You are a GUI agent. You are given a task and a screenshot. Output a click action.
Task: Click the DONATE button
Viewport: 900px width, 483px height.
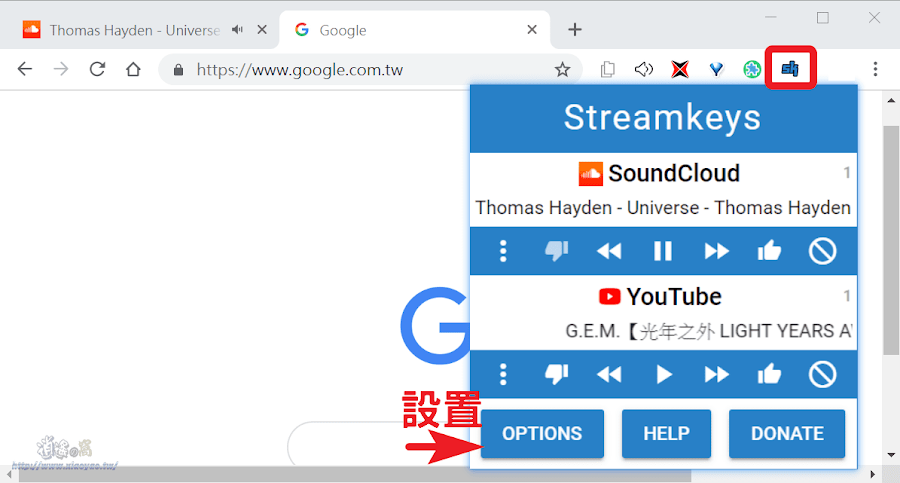787,434
